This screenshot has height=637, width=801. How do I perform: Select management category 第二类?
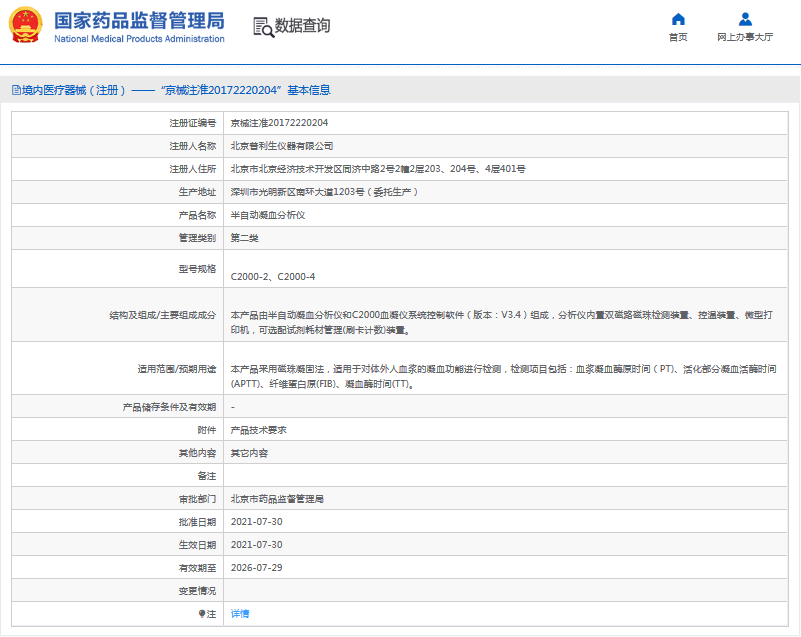[x=244, y=238]
